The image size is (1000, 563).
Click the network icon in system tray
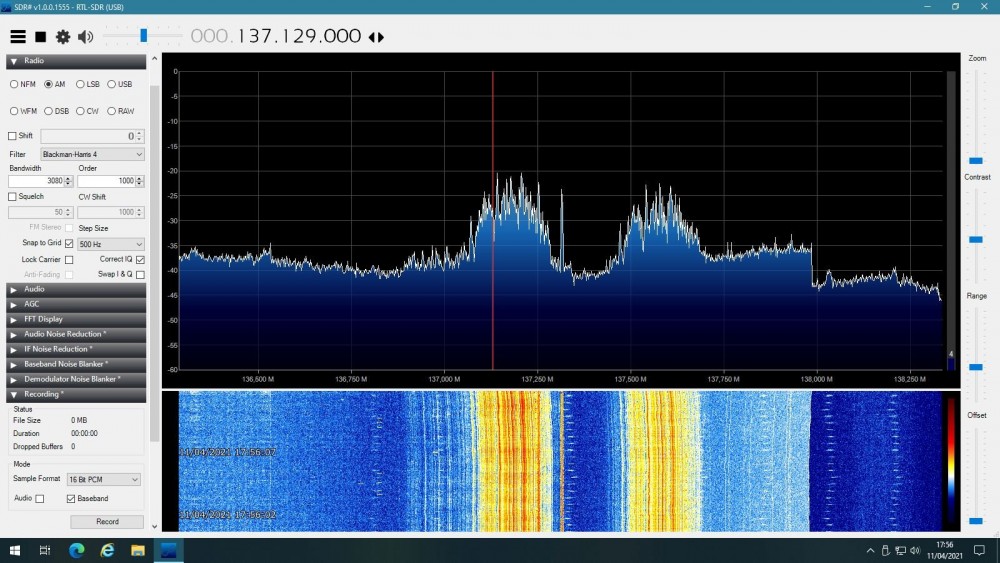point(901,550)
